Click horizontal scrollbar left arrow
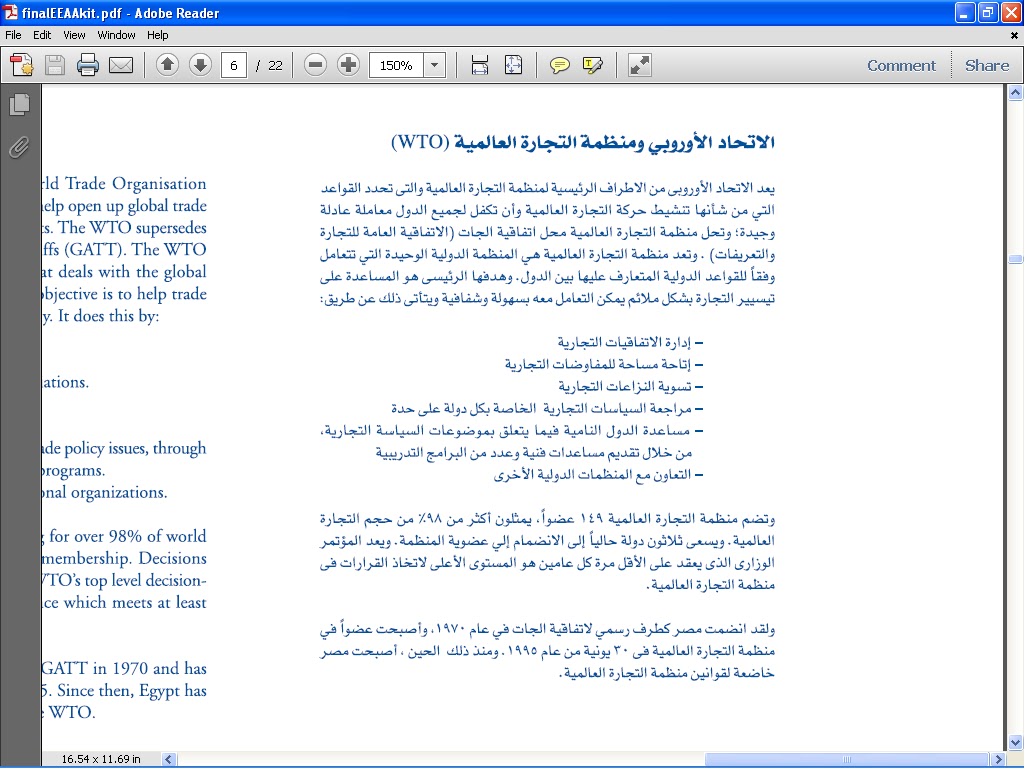1026x770 pixels. pos(169,759)
